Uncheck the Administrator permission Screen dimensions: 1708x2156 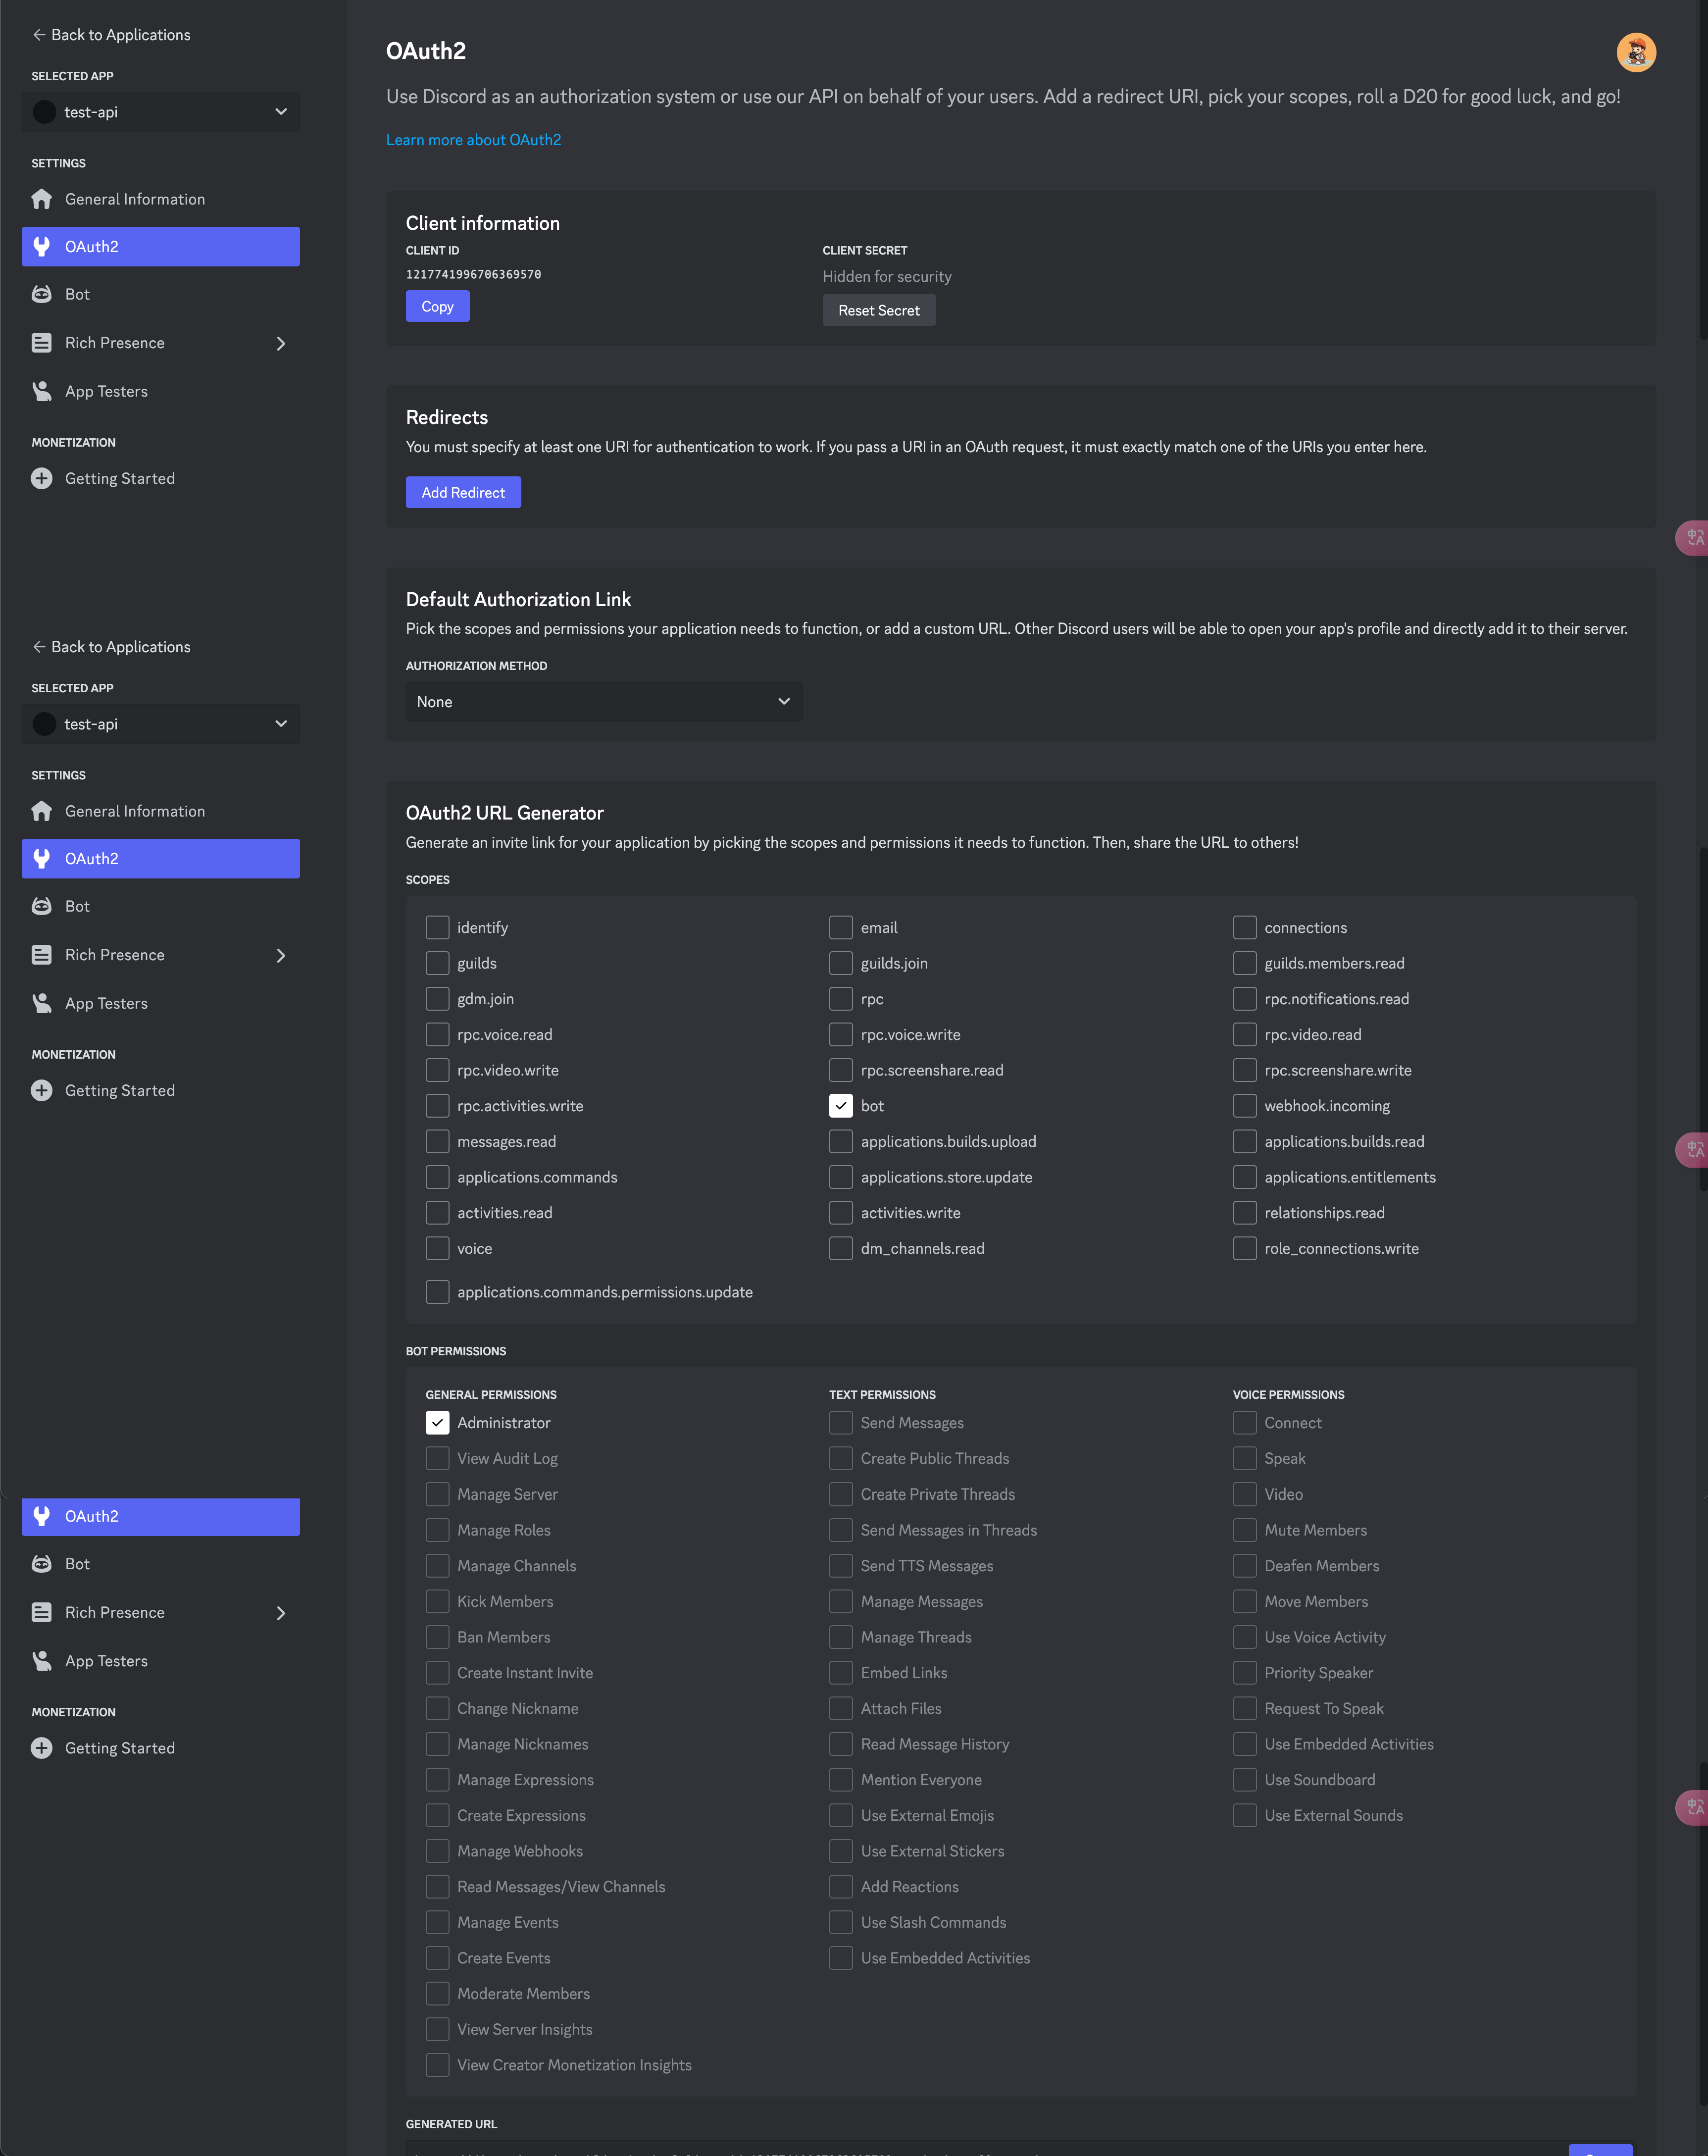click(437, 1423)
